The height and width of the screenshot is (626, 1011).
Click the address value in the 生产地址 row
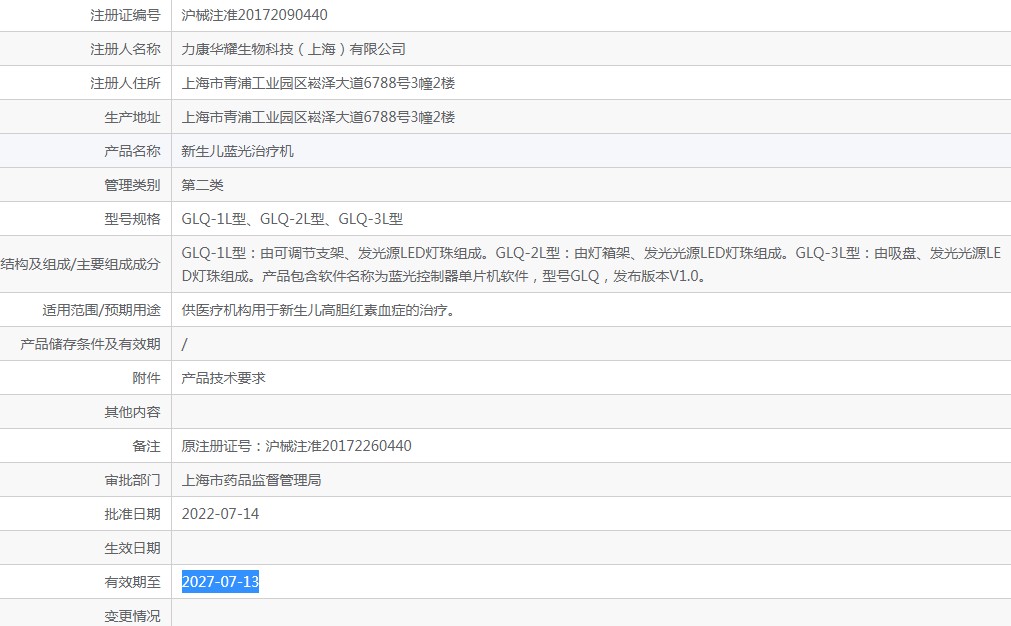tap(318, 117)
